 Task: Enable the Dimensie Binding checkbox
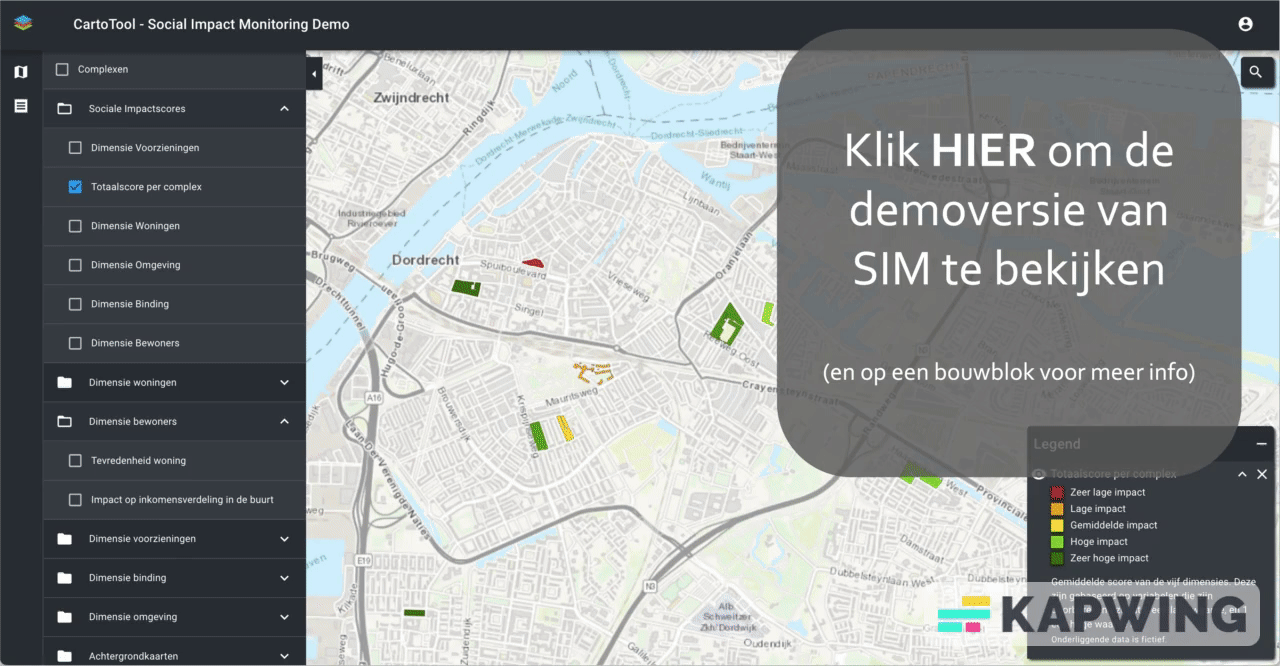click(75, 304)
